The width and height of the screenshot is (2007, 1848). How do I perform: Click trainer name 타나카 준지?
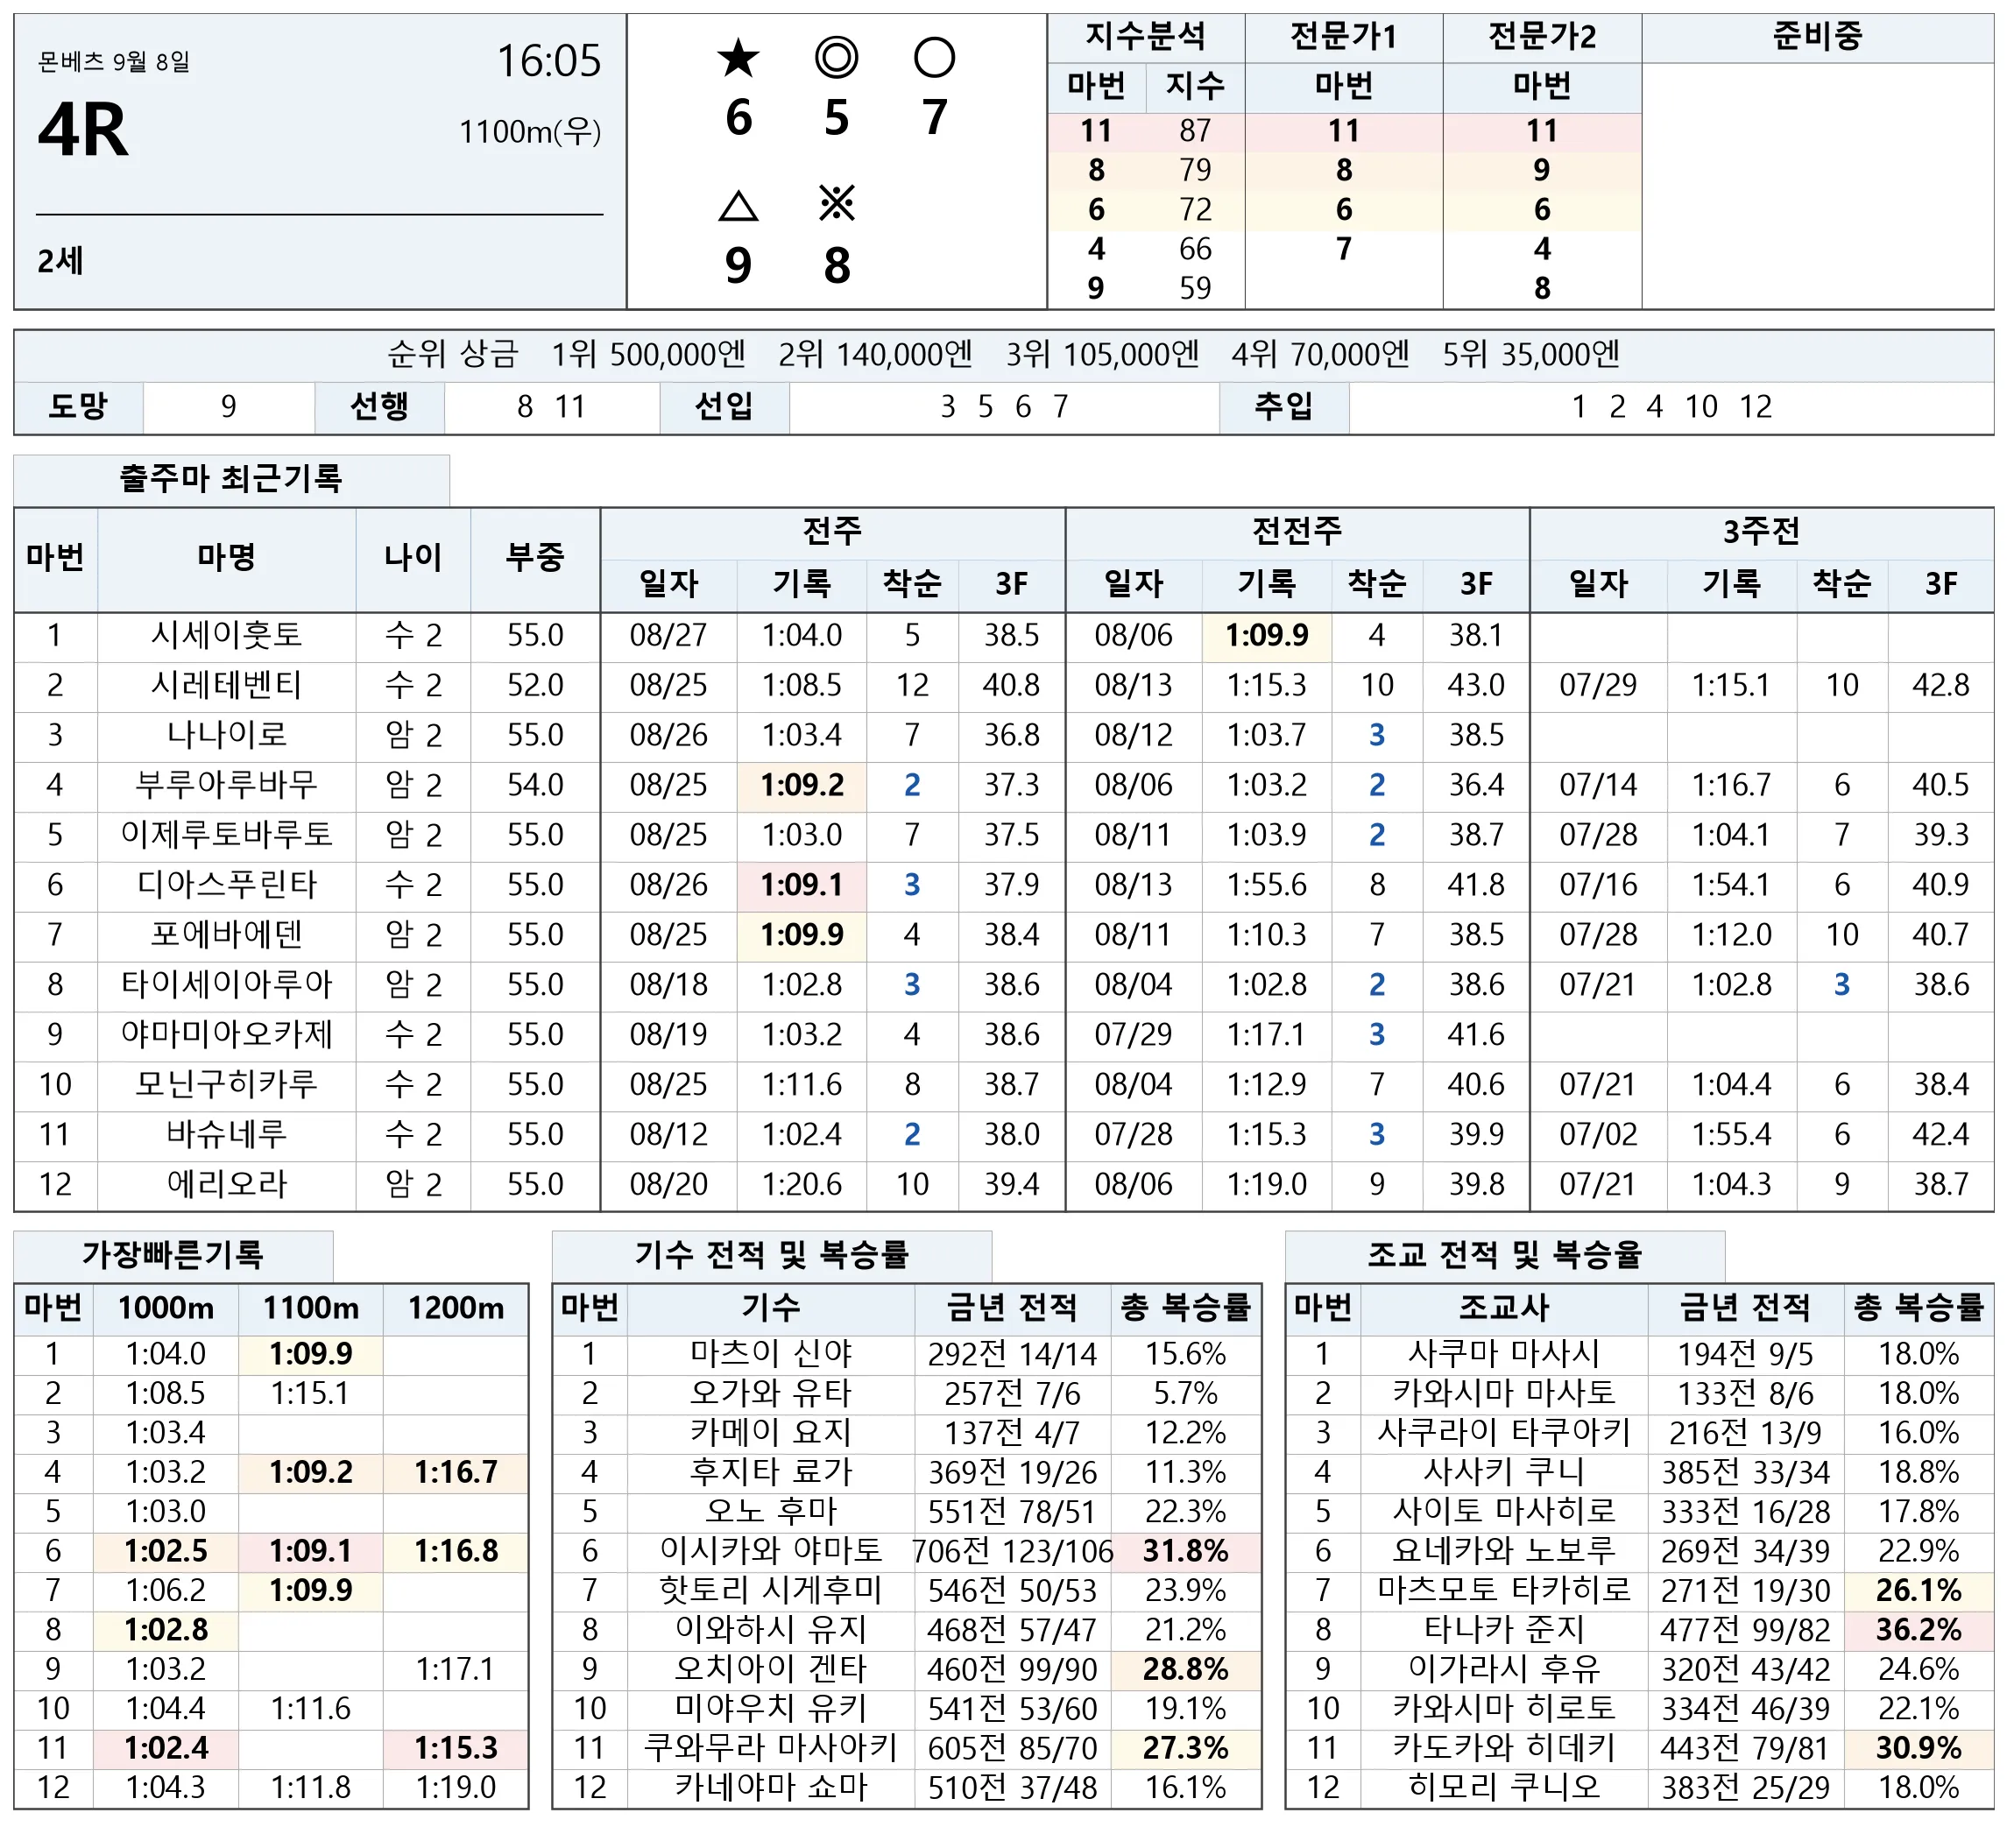pyautogui.click(x=1503, y=1630)
